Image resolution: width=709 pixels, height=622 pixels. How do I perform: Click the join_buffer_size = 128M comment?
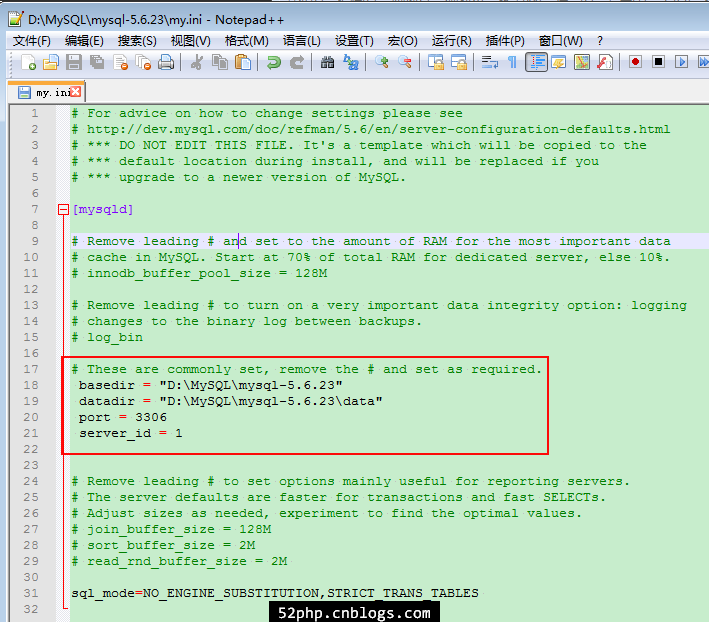(x=171, y=529)
